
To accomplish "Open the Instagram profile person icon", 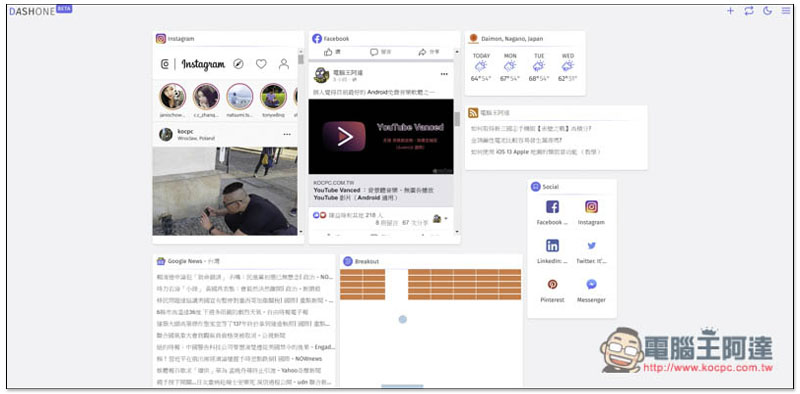I will pyautogui.click(x=284, y=64).
